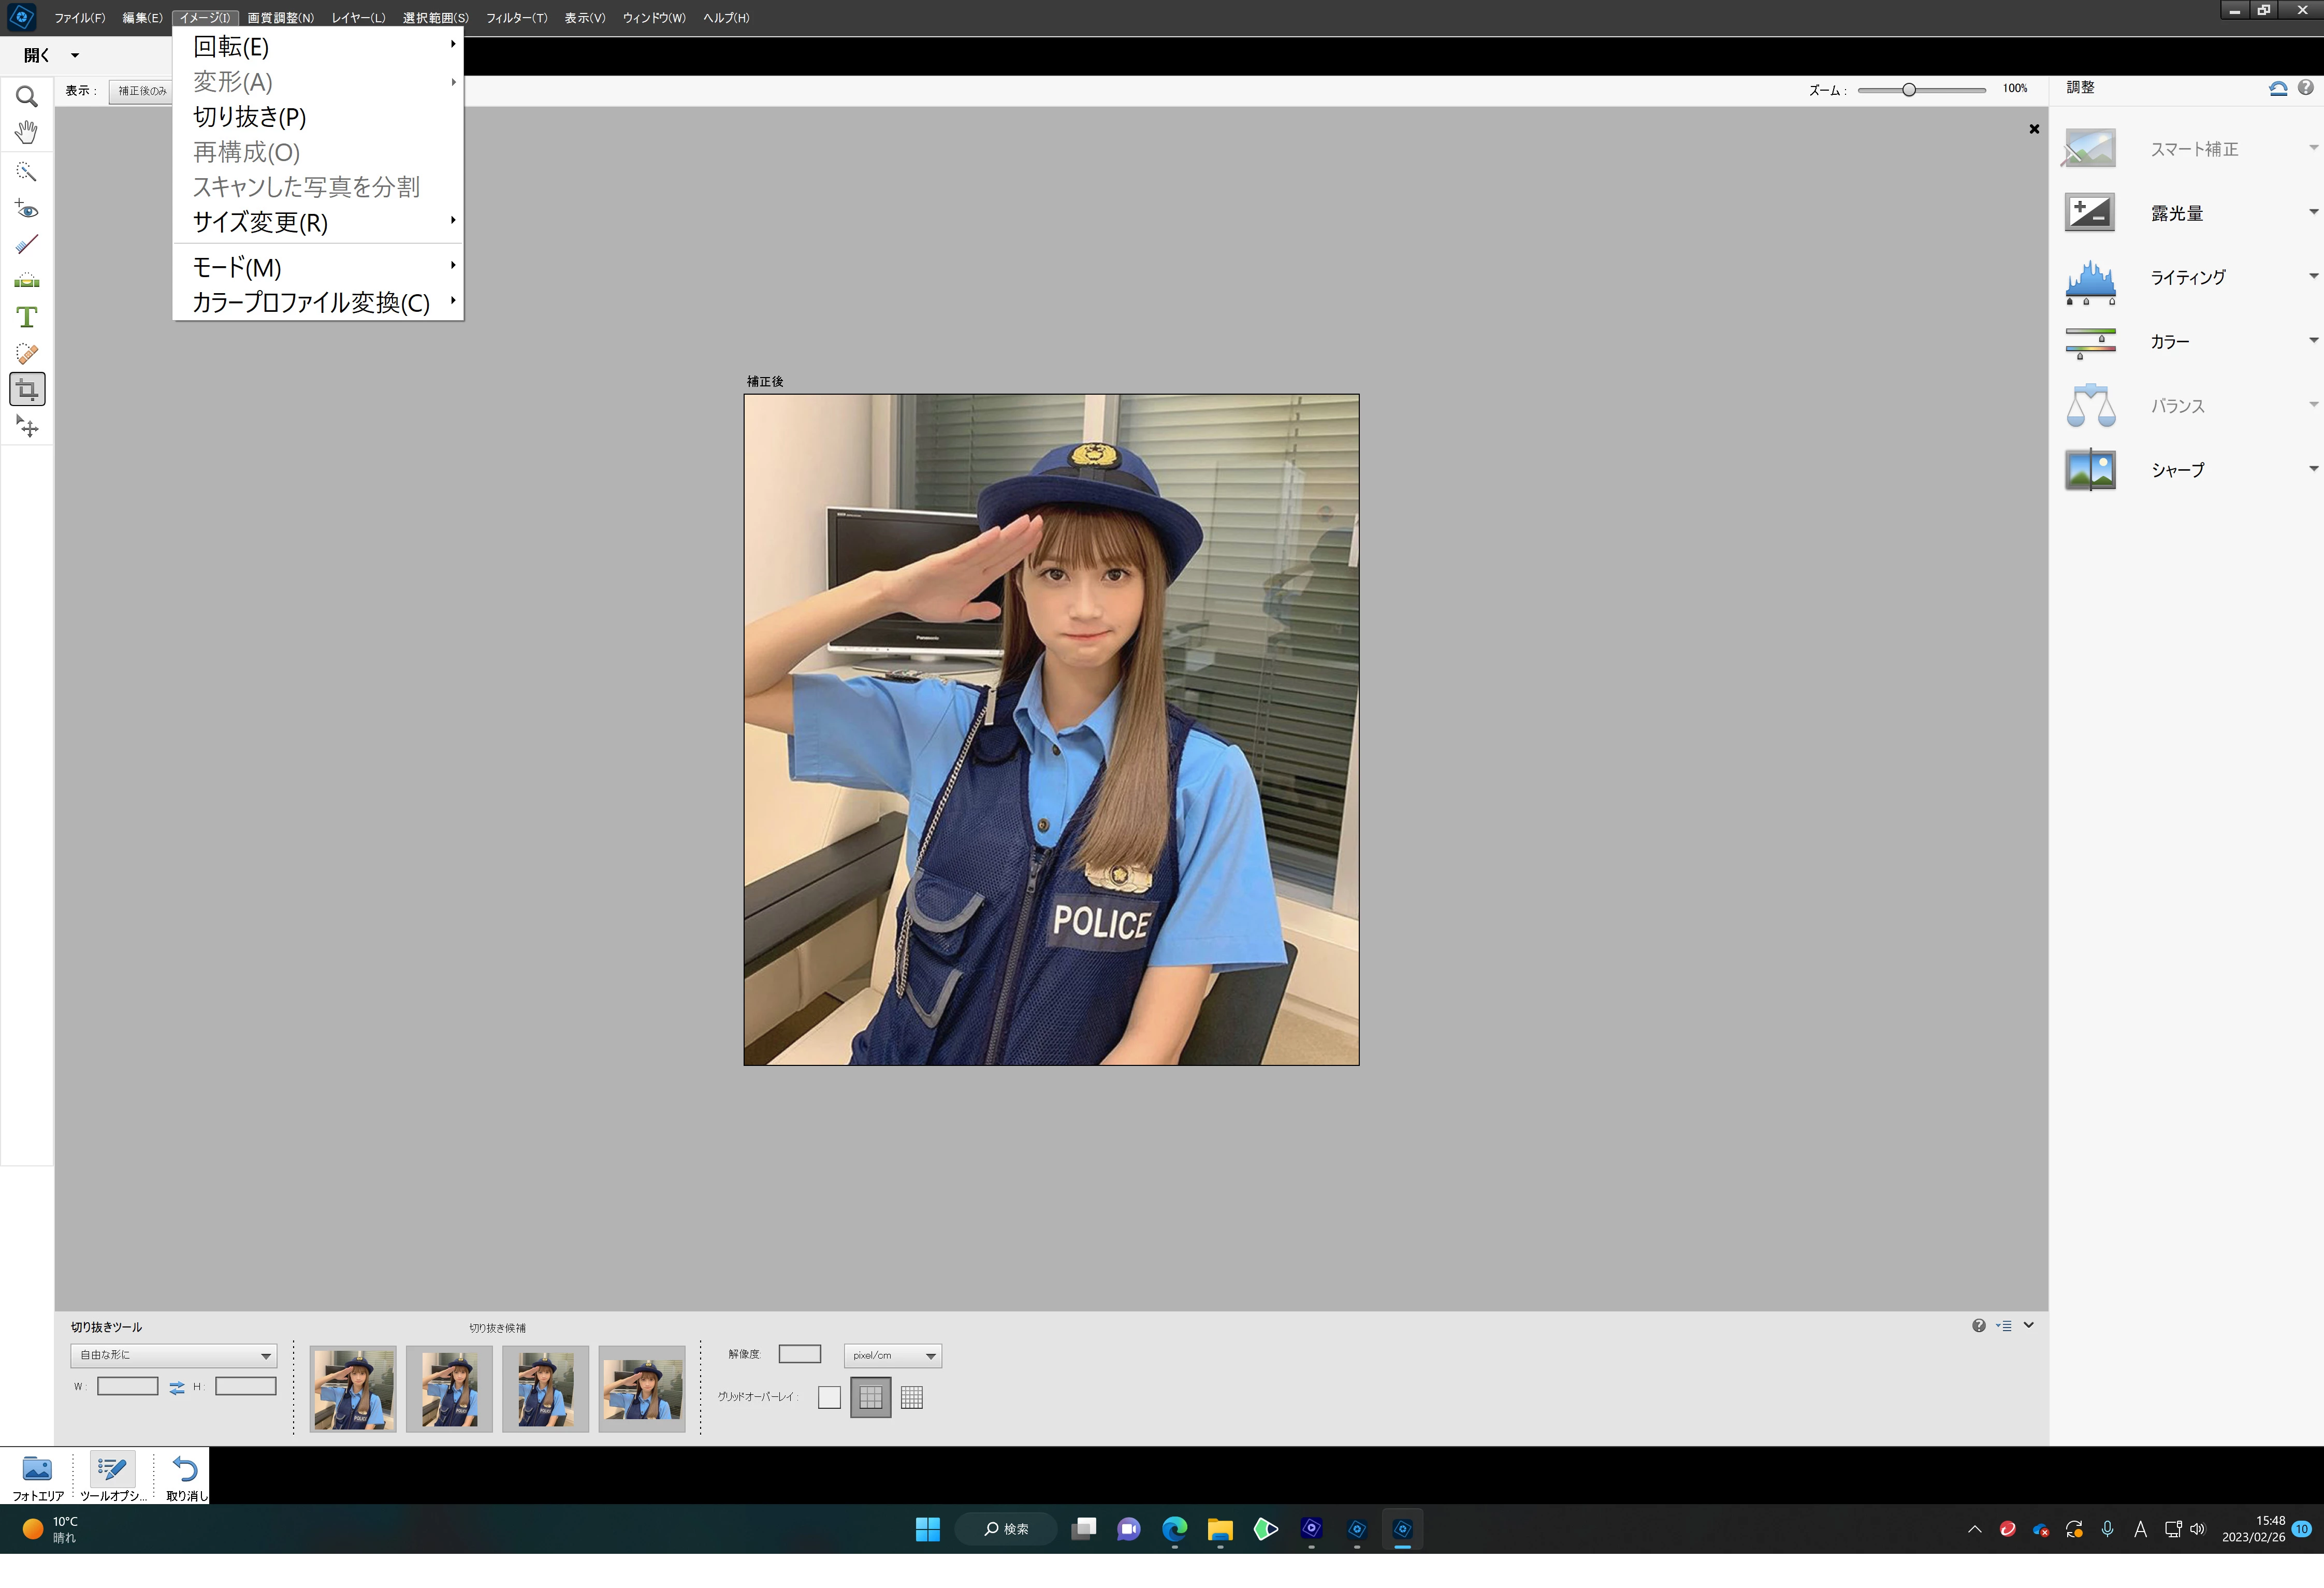Pick the fourth landscape crop suggestion thumbnail
This screenshot has height=1588, width=2324.
point(642,1389)
